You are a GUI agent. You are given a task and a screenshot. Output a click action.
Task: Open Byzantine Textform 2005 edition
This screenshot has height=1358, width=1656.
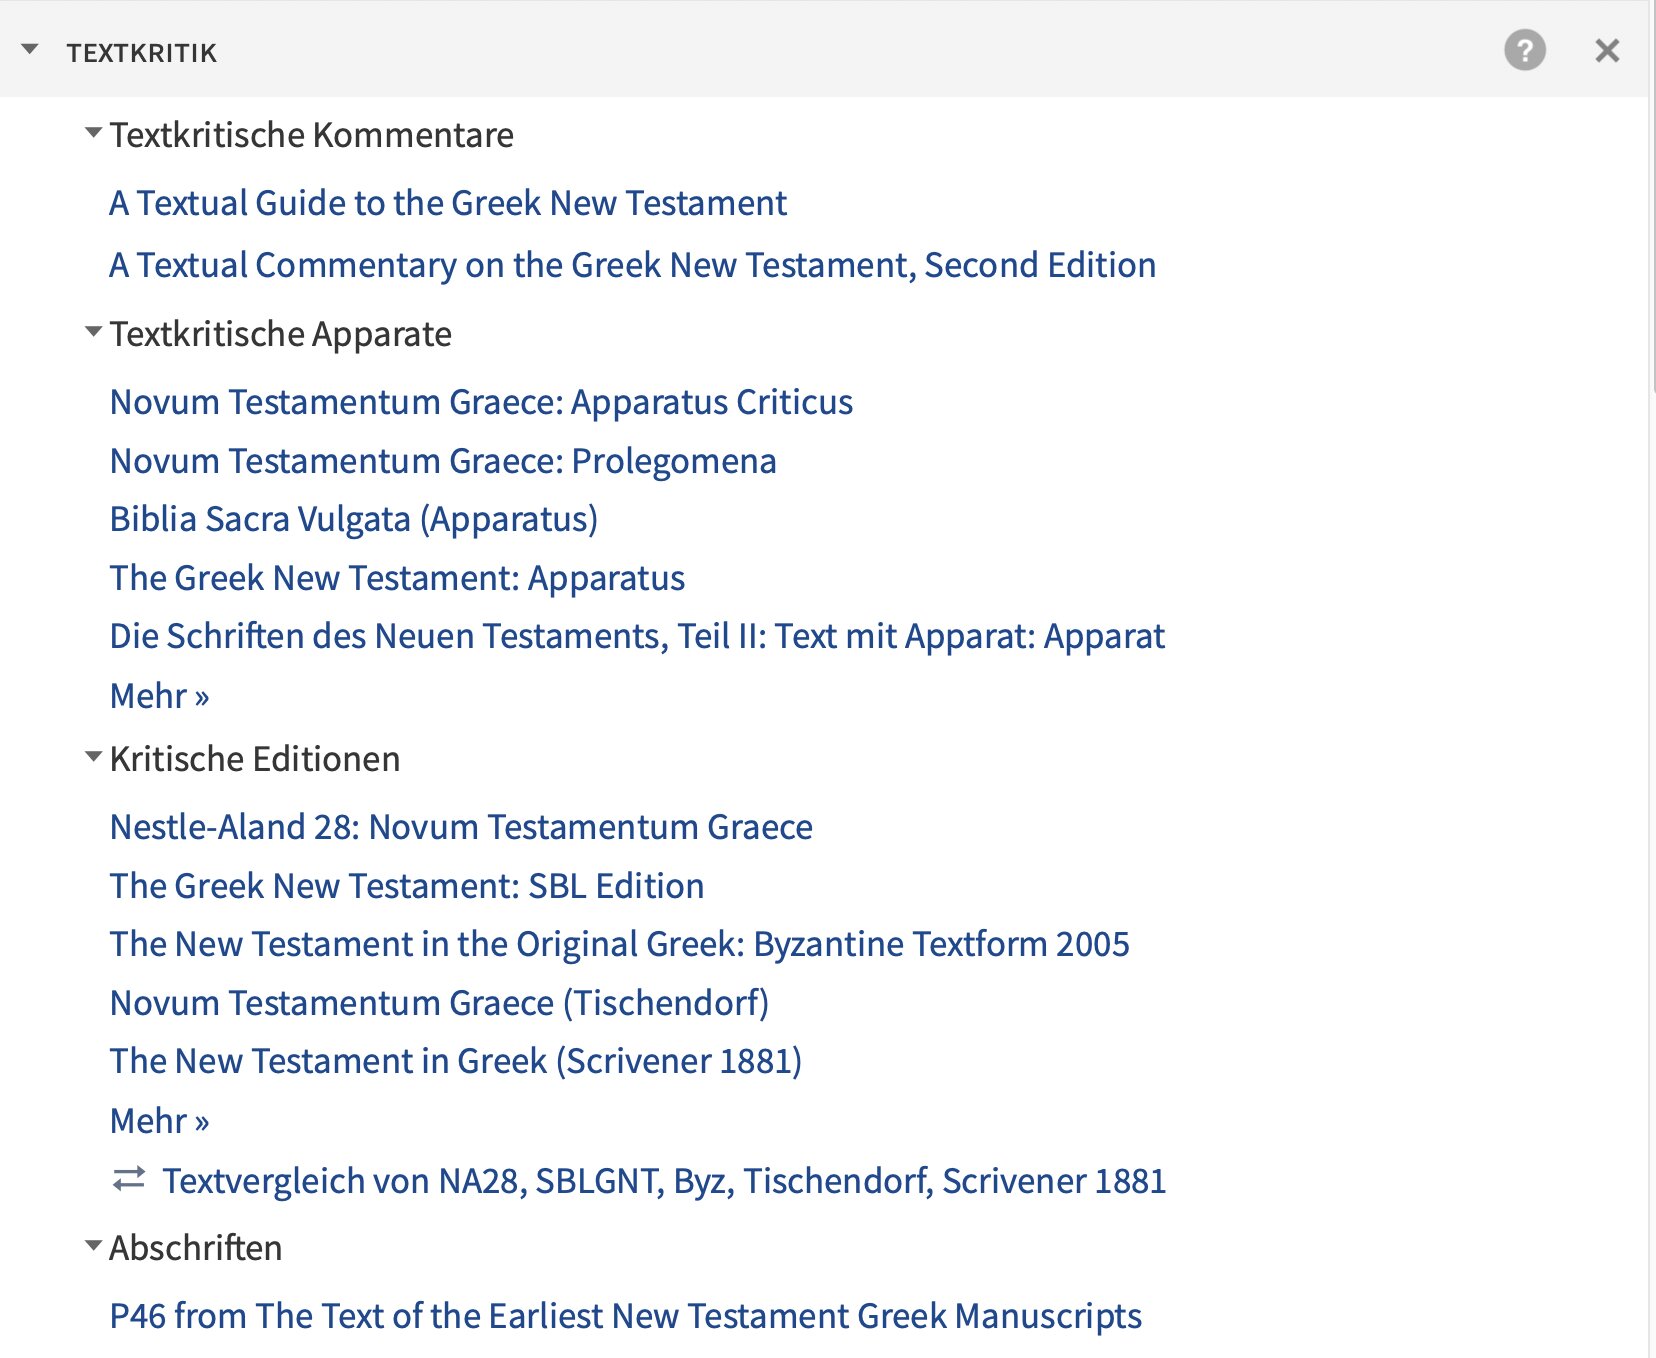619,944
